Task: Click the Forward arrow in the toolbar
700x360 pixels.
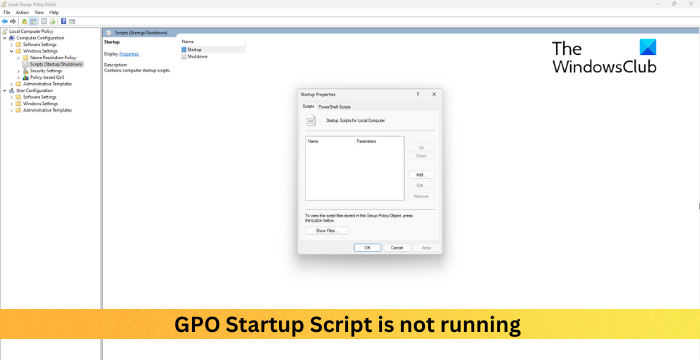Action: click(x=13, y=21)
